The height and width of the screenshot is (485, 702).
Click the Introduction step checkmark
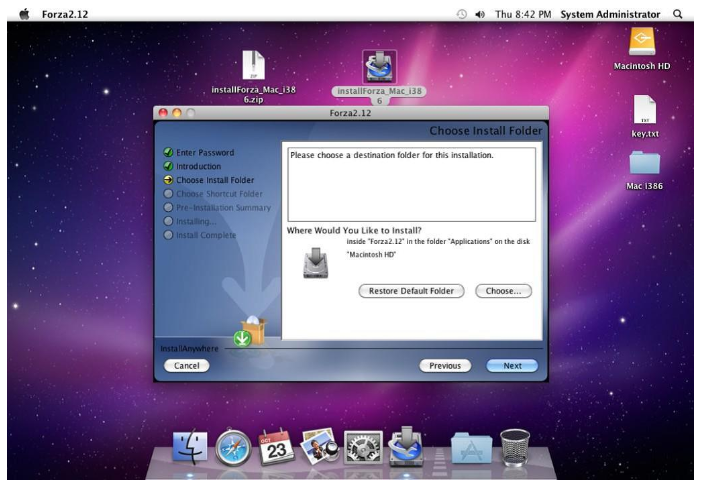coord(168,166)
